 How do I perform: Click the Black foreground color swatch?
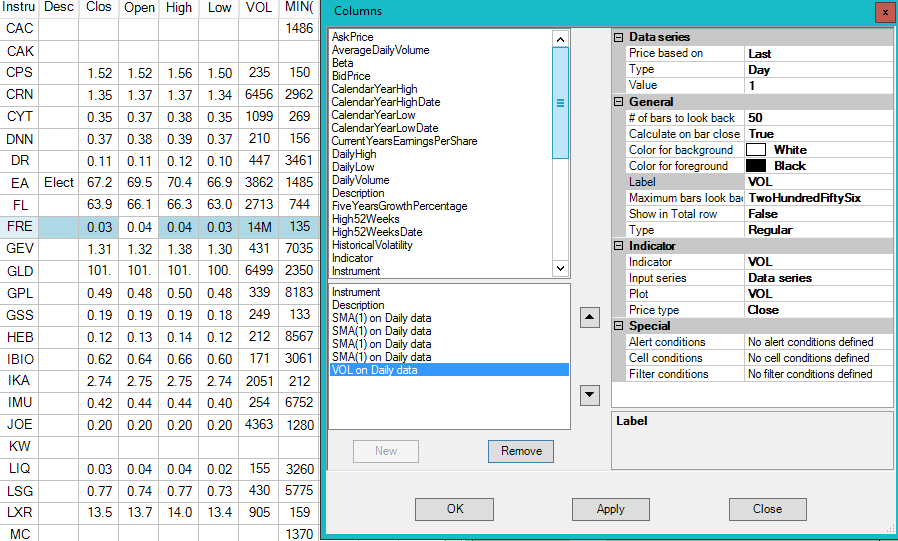click(x=756, y=166)
